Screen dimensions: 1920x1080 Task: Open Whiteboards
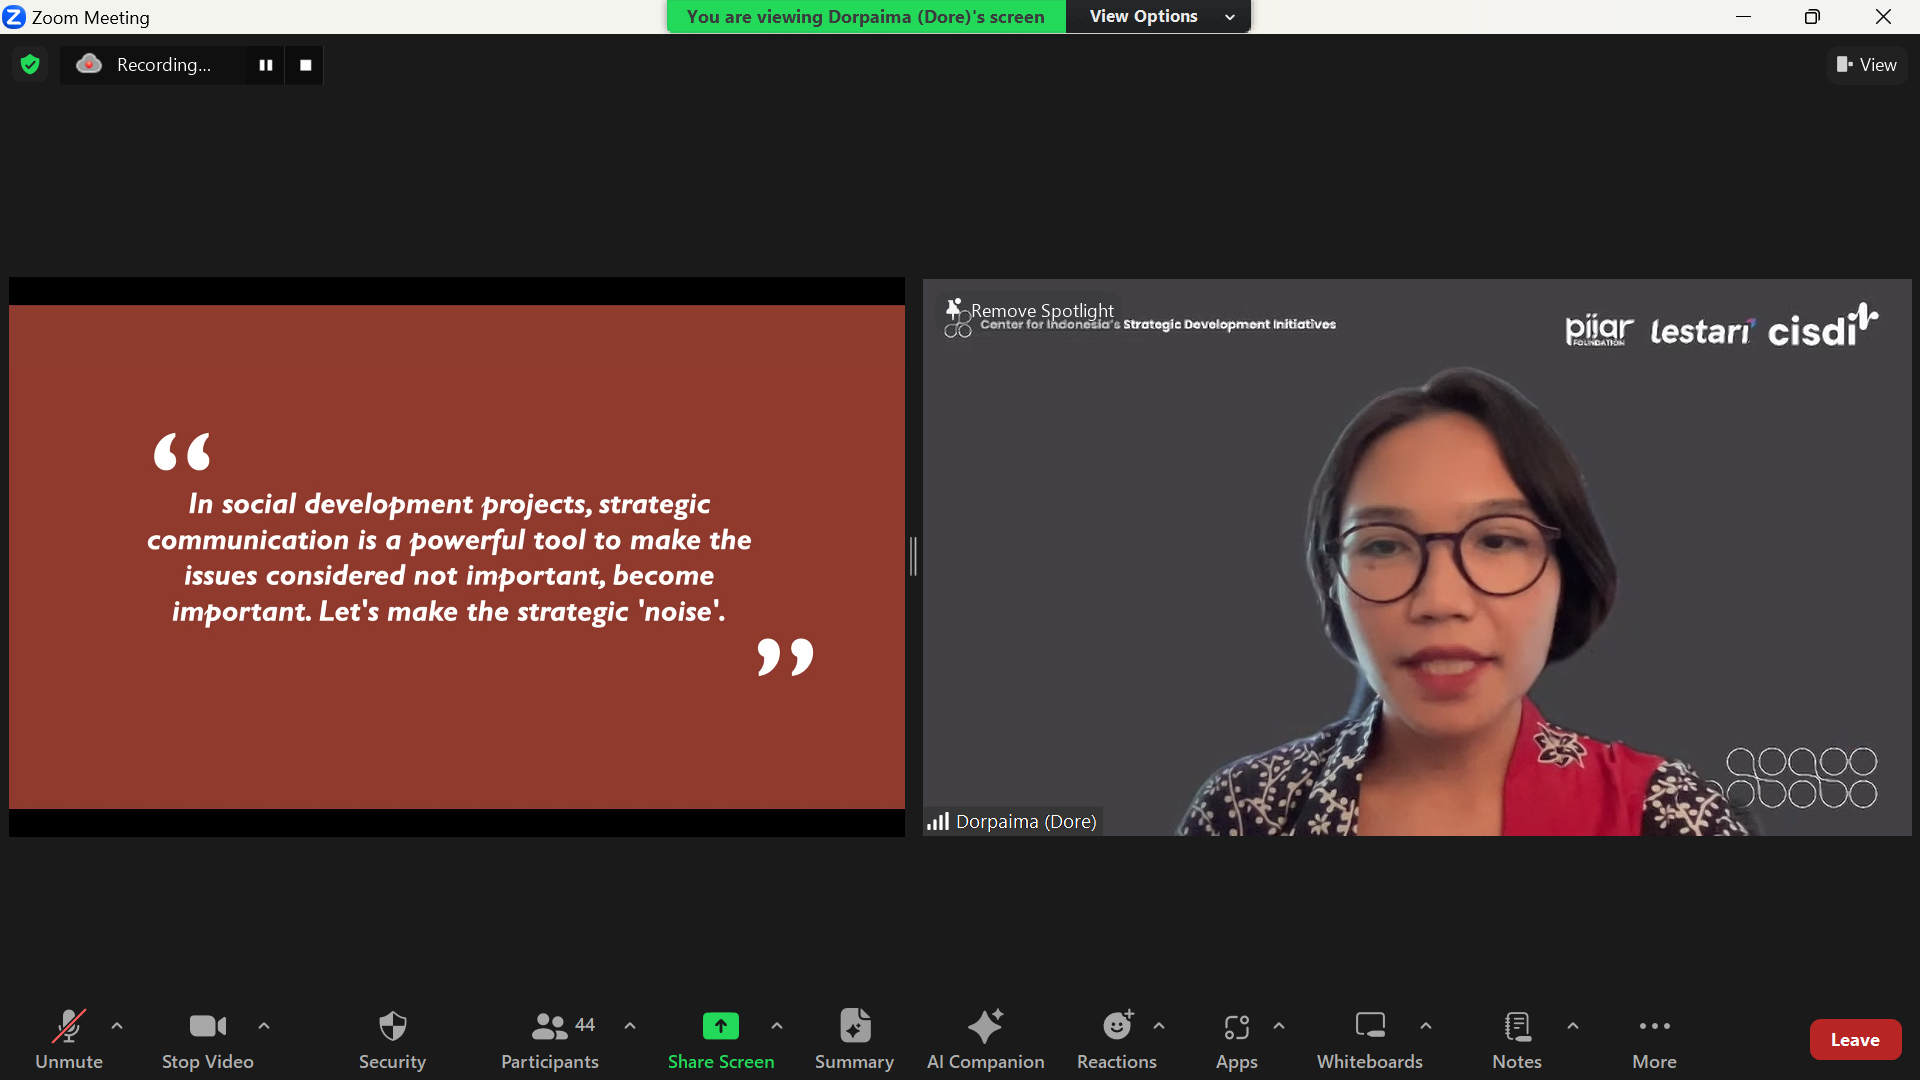[1369, 1038]
